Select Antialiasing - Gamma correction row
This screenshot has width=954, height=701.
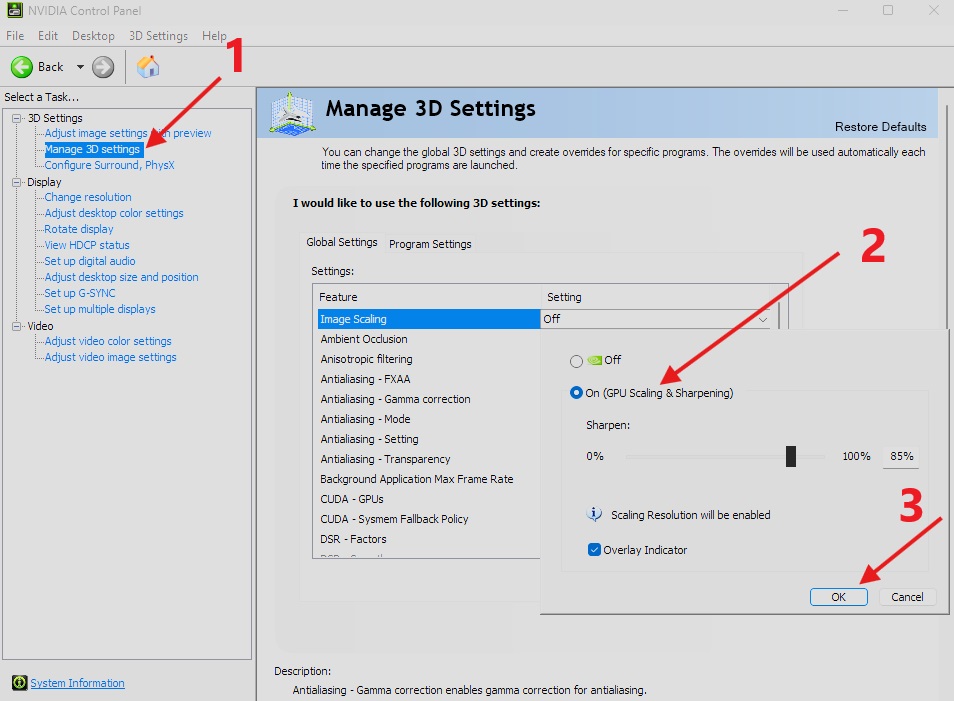tap(428, 399)
